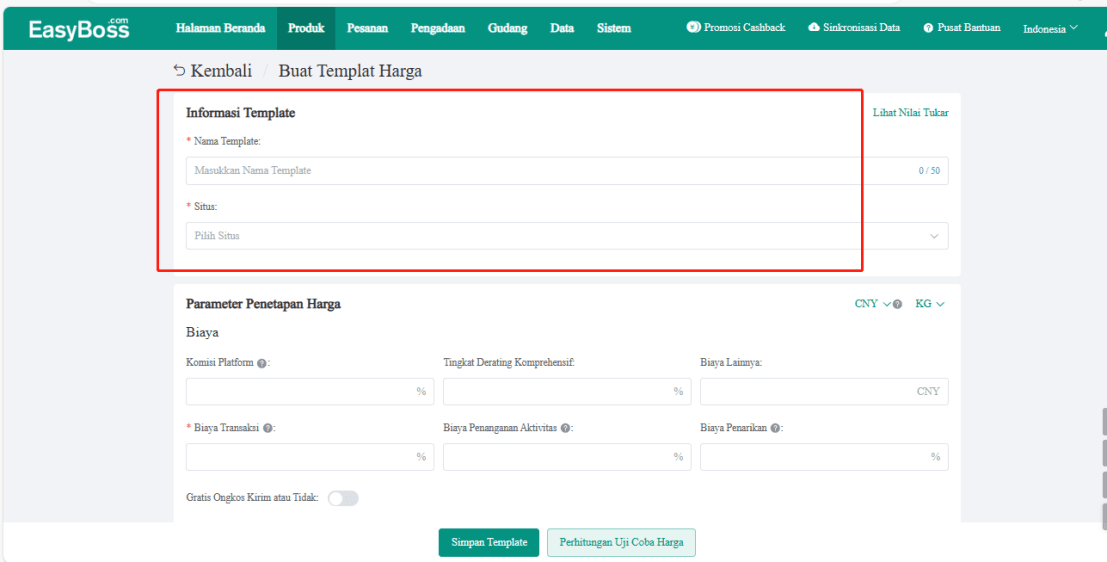Click help icon beside CNY currency
Screen dimensions: 1107x562
[897, 304]
